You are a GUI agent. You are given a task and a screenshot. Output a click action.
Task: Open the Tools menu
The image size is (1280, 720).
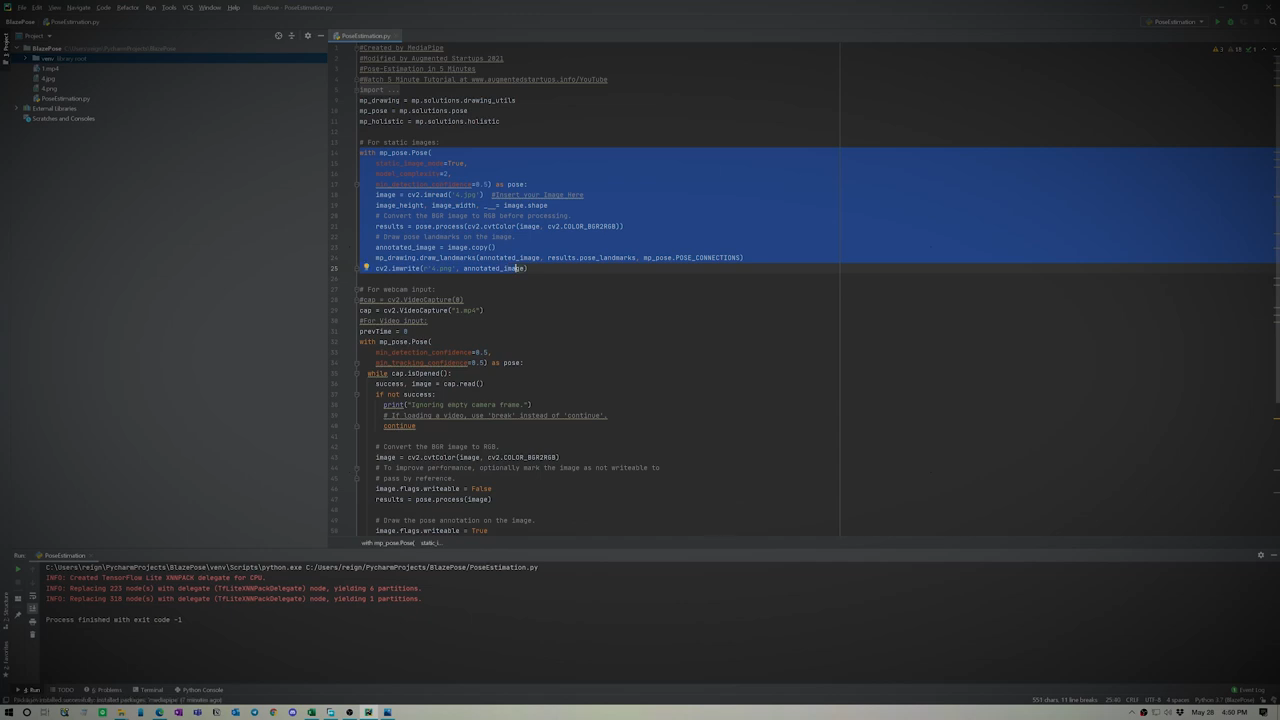pyautogui.click(x=169, y=7)
